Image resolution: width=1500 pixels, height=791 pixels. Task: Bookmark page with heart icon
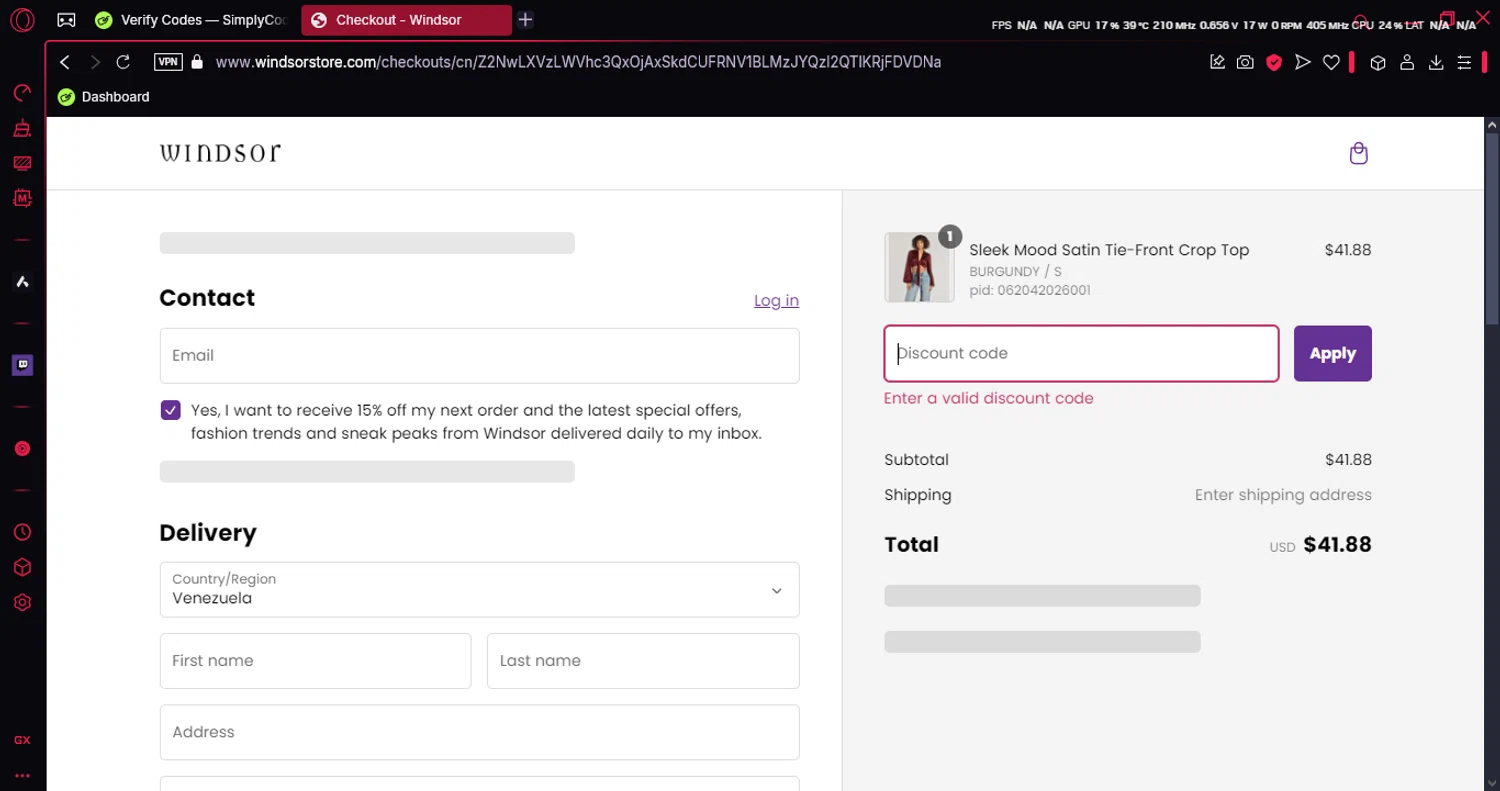coord(1331,62)
